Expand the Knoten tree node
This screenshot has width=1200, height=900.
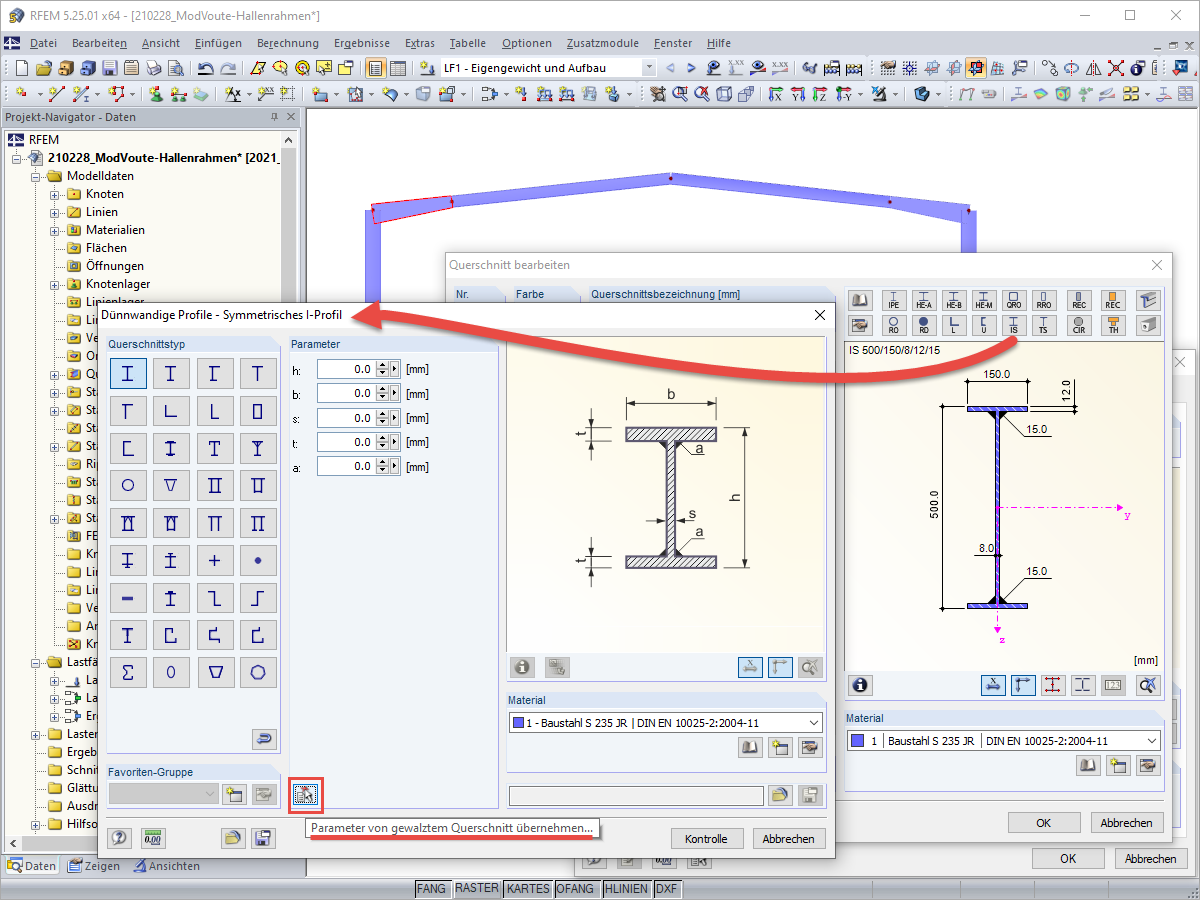click(55, 194)
